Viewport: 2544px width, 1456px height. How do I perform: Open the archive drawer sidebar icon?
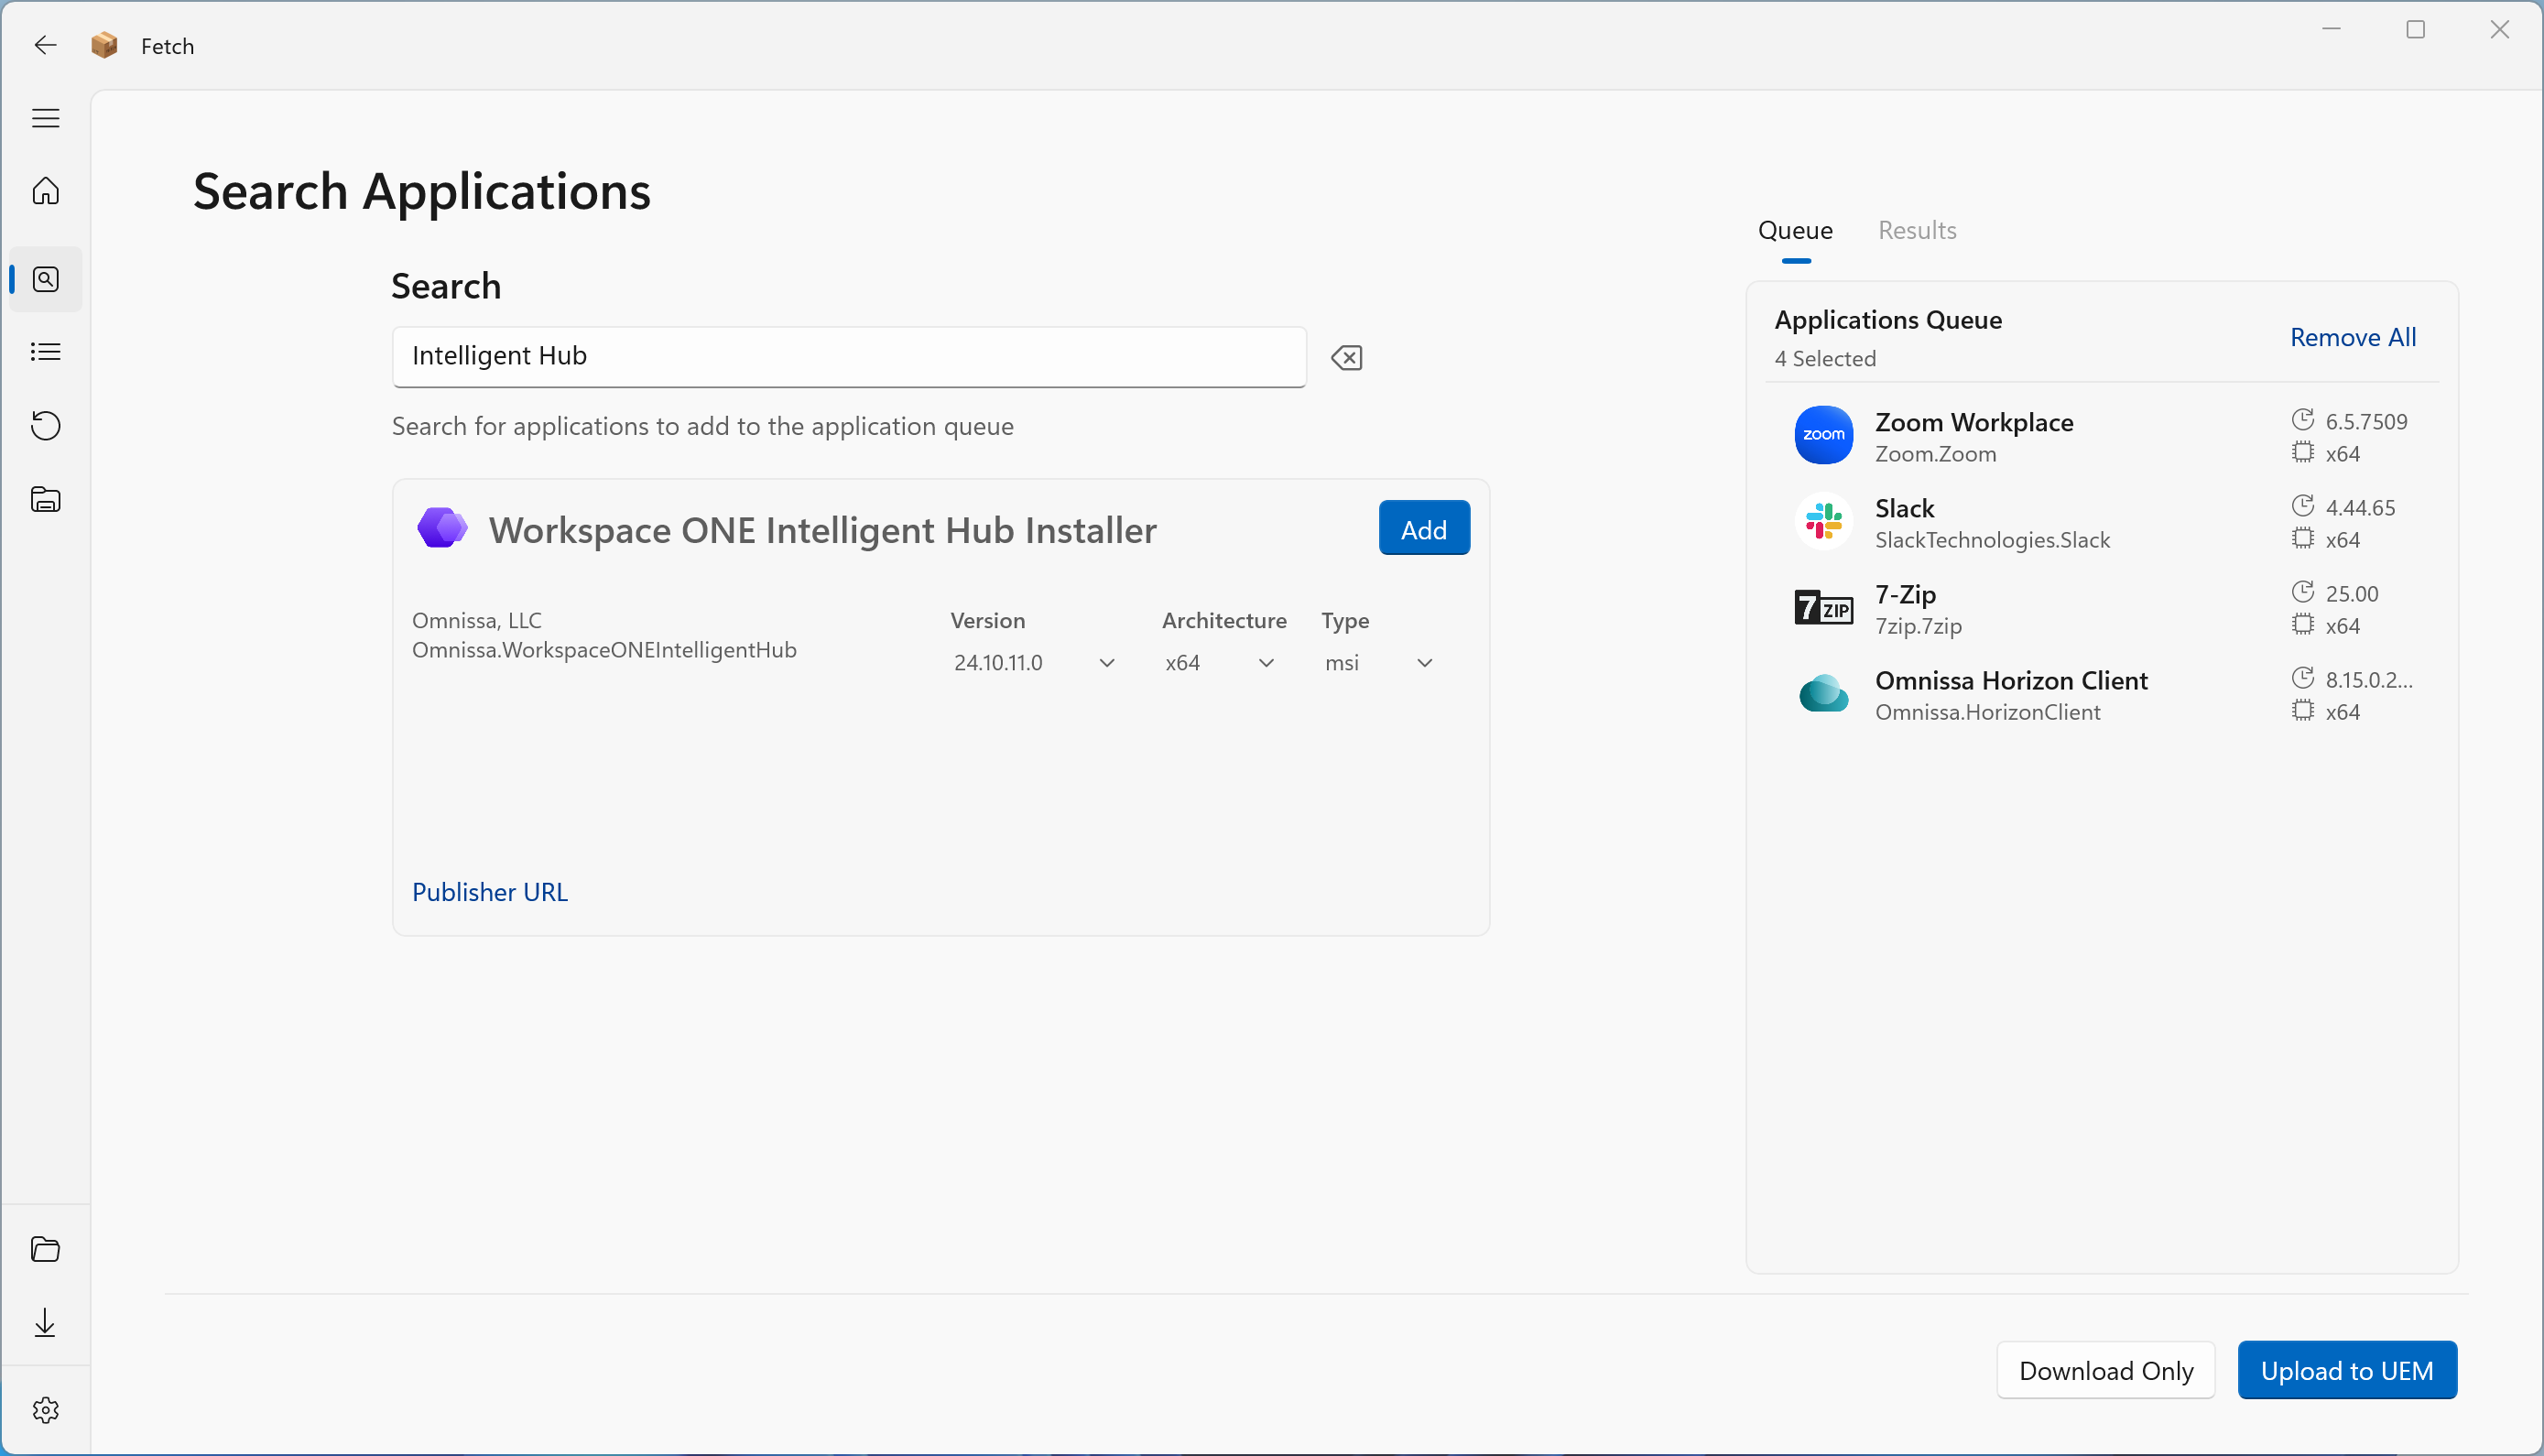click(x=46, y=499)
